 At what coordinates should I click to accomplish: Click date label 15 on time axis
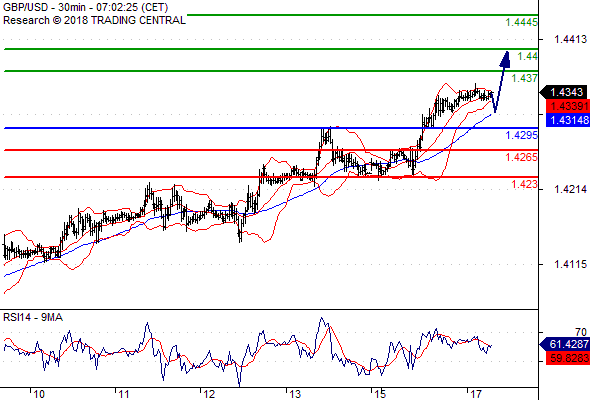point(380,394)
